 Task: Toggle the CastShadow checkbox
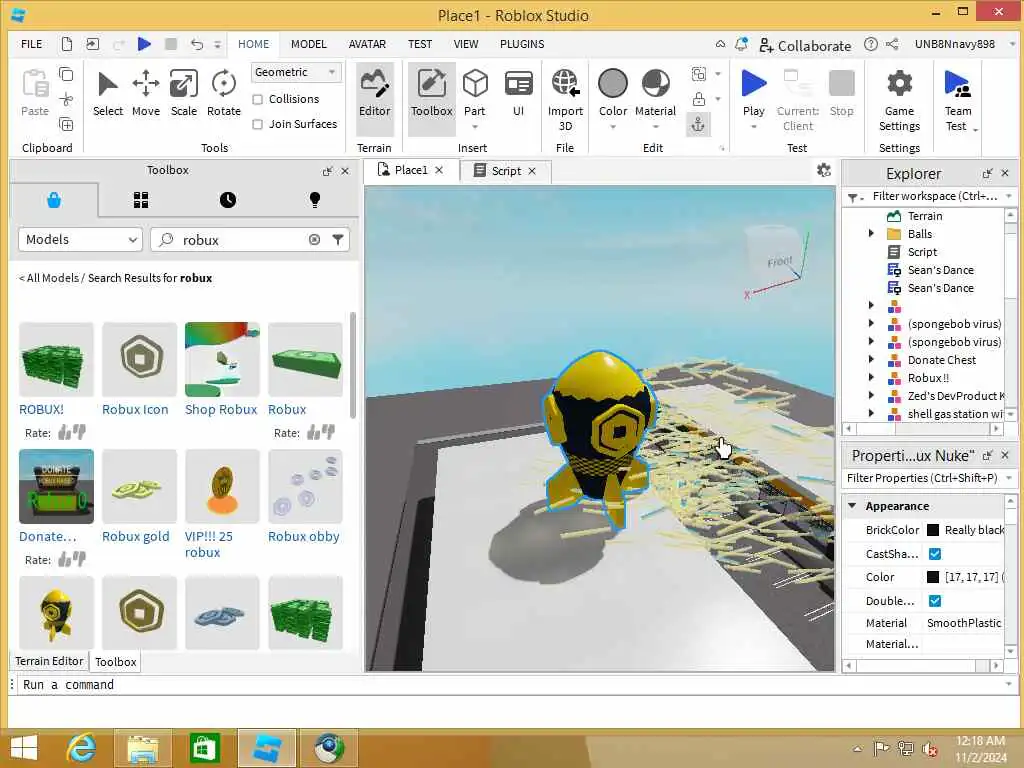click(935, 554)
